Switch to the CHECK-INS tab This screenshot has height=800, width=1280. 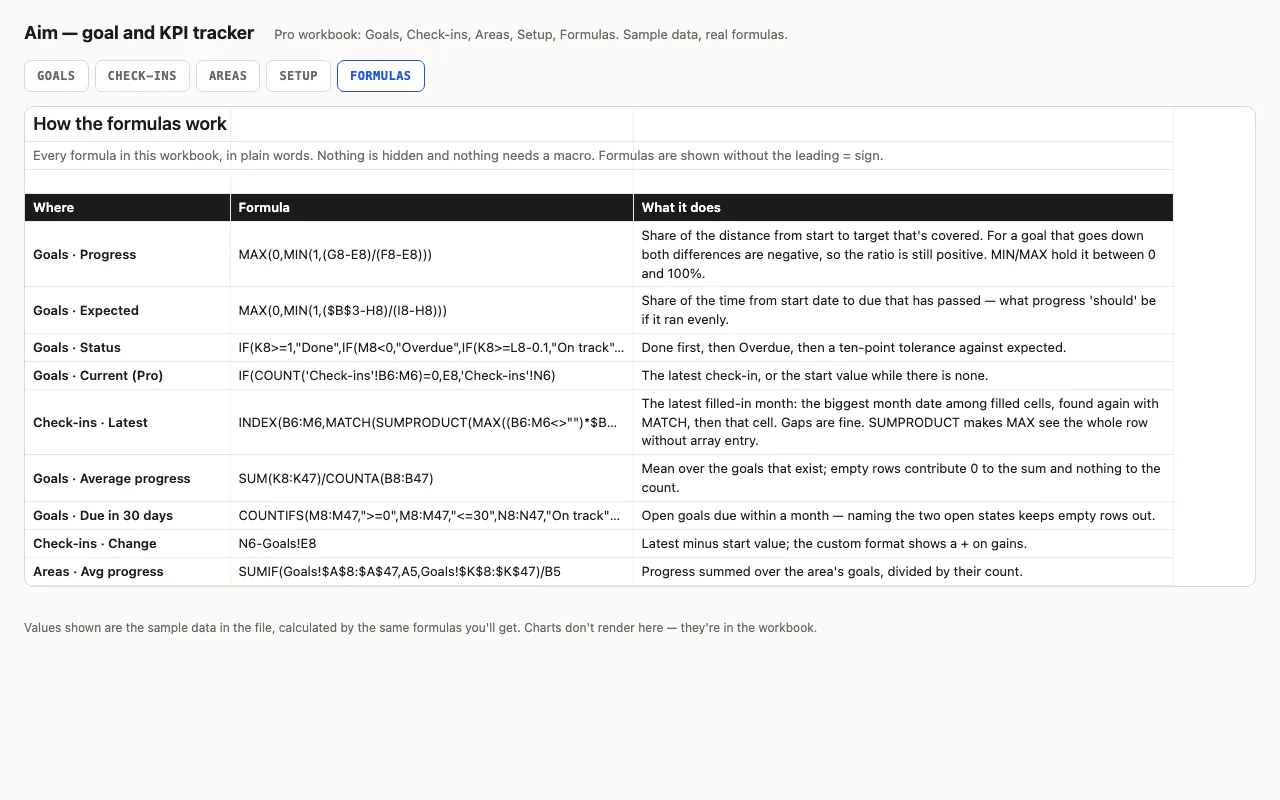(x=142, y=76)
